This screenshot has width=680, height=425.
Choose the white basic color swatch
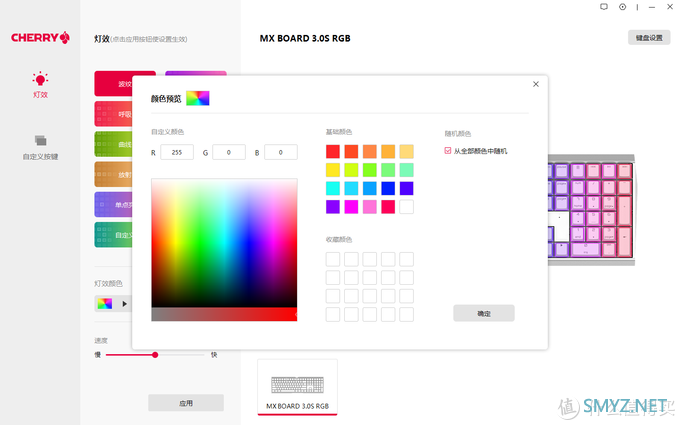406,207
